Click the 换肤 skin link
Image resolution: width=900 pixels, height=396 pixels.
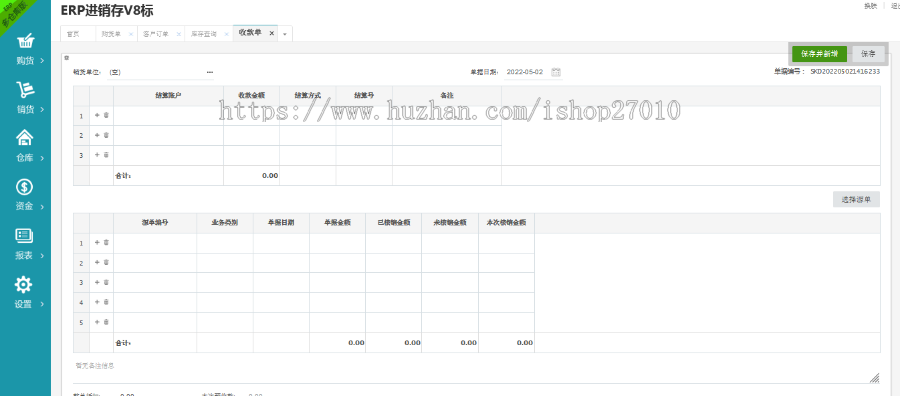tap(870, 6)
